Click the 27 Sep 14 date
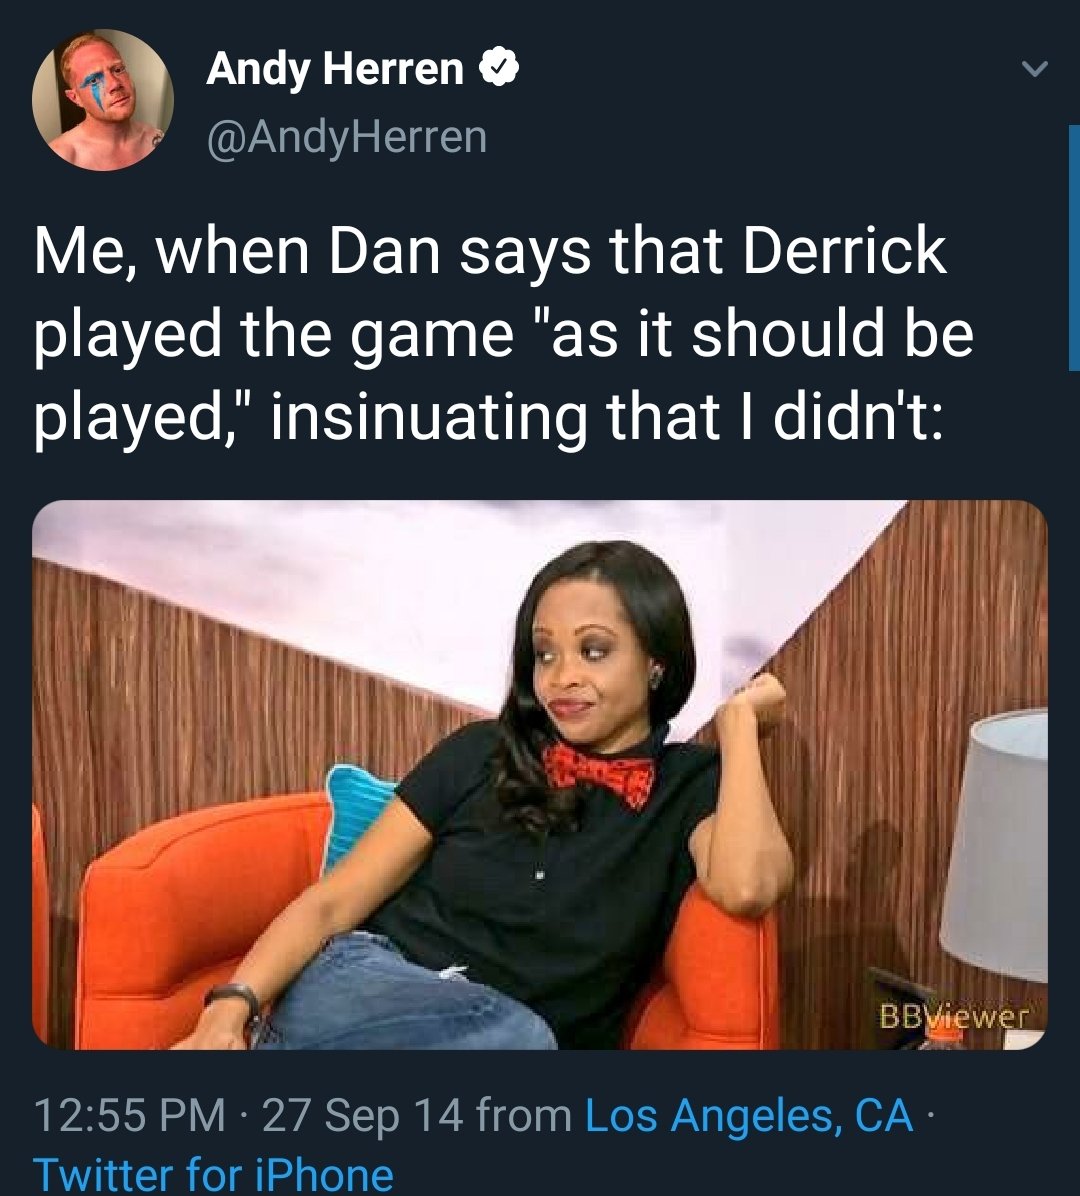This screenshot has width=1080, height=1196. click(362, 1115)
